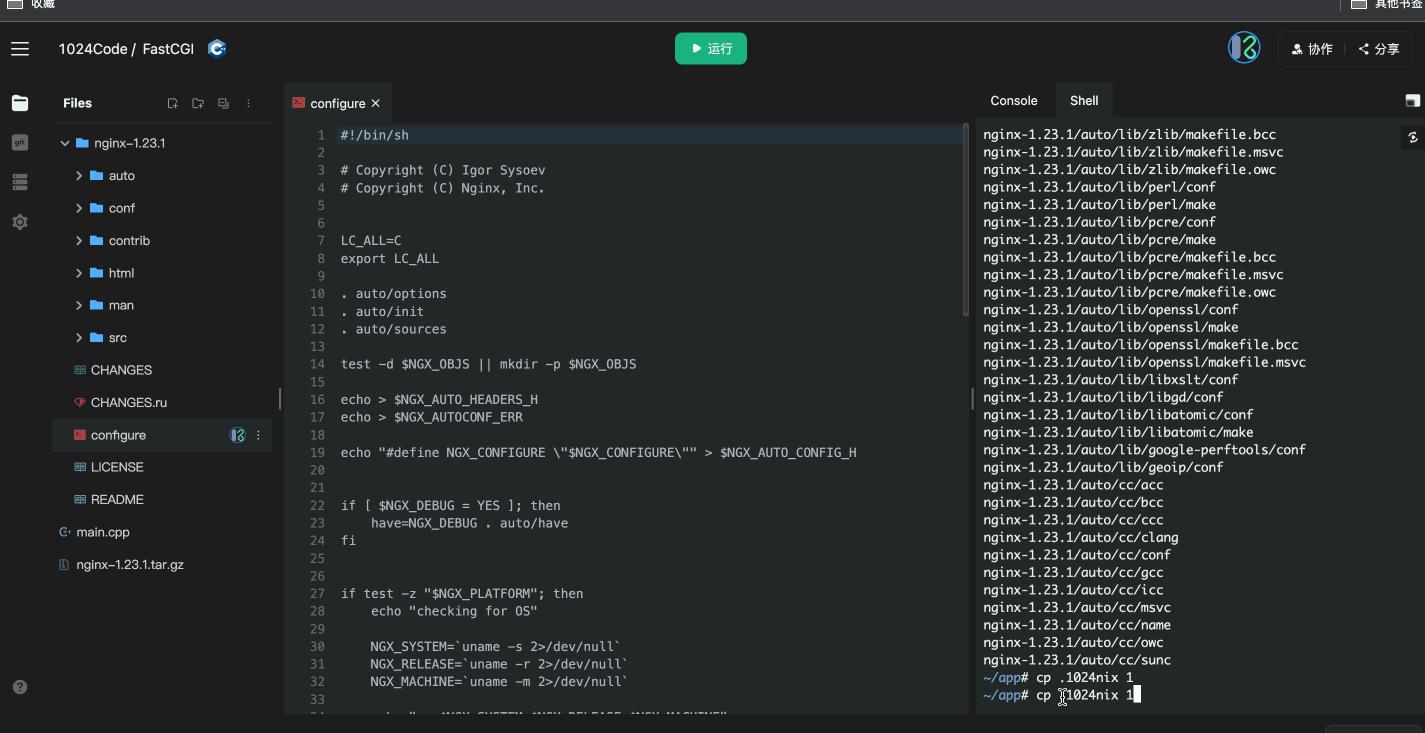Open the database panel icon in the sidebar
This screenshot has width=1425, height=733.
pyautogui.click(x=20, y=182)
